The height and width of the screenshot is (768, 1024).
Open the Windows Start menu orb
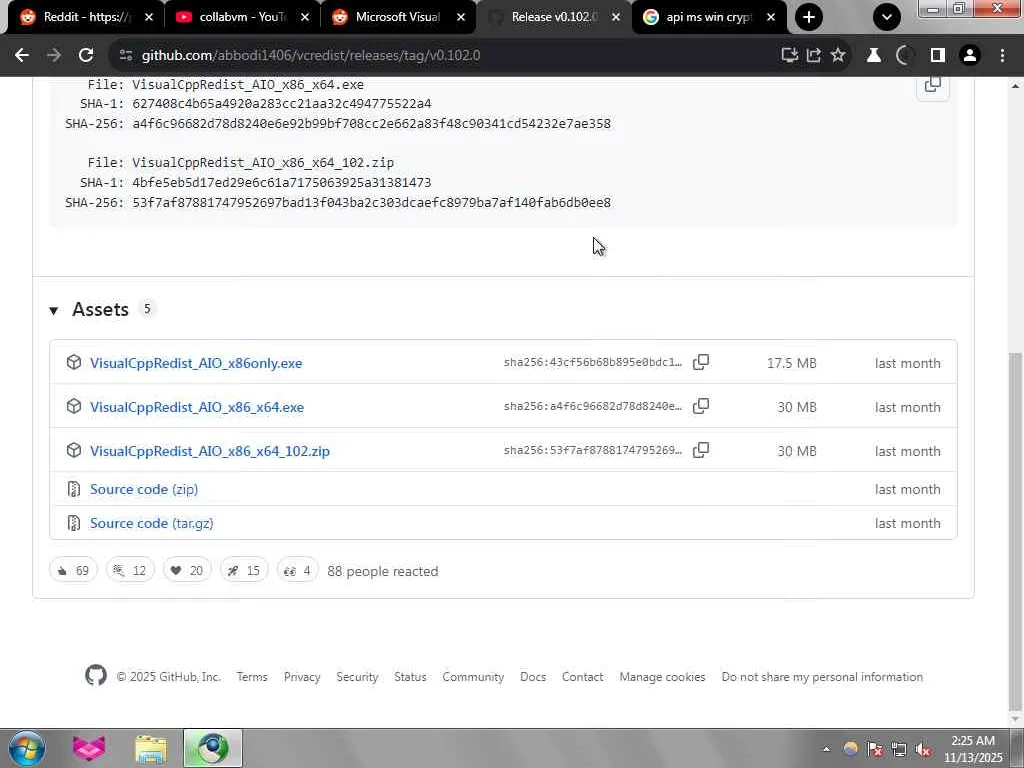click(27, 748)
